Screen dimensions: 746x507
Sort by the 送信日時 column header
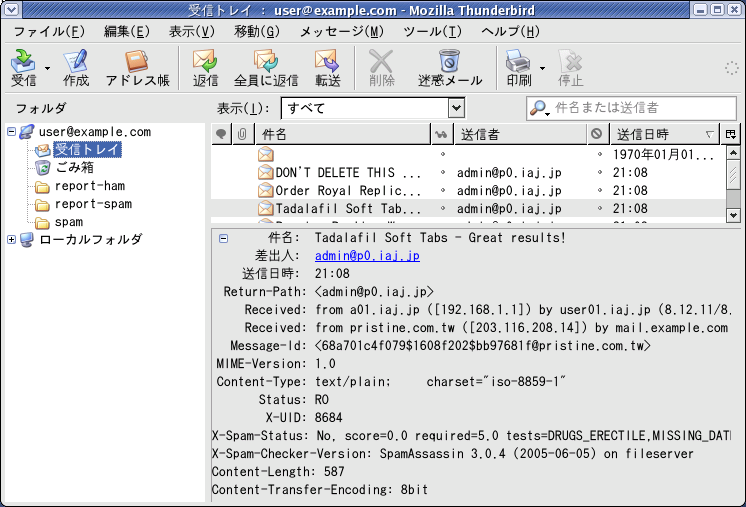pos(664,134)
